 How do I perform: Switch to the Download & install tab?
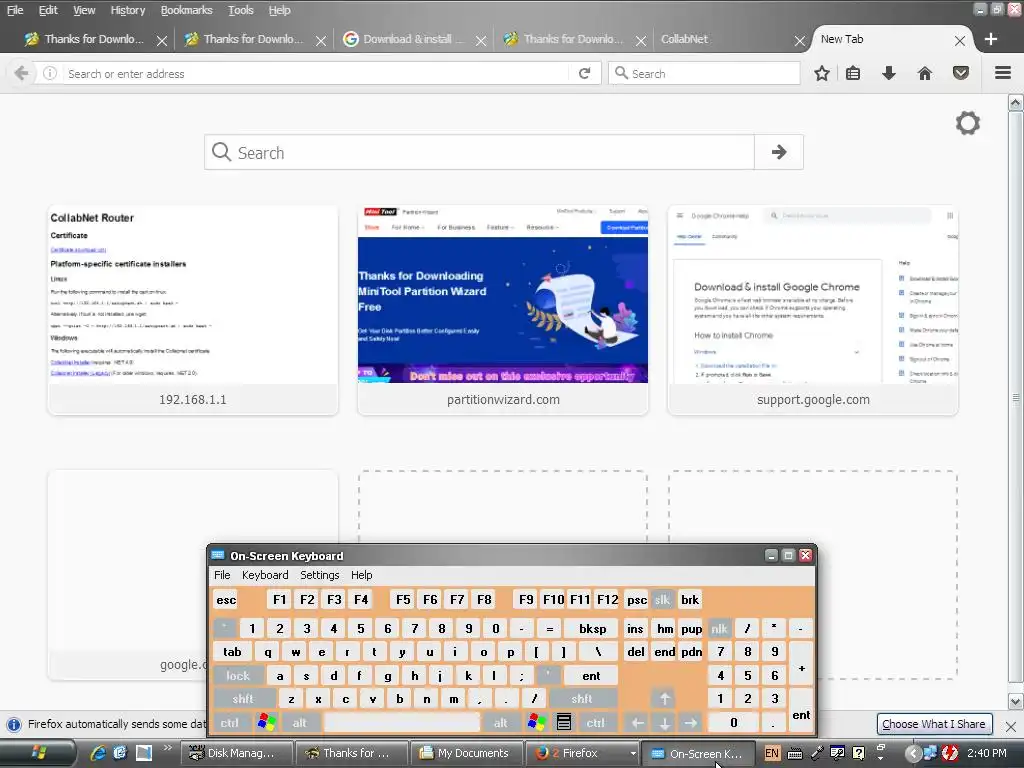(x=414, y=39)
